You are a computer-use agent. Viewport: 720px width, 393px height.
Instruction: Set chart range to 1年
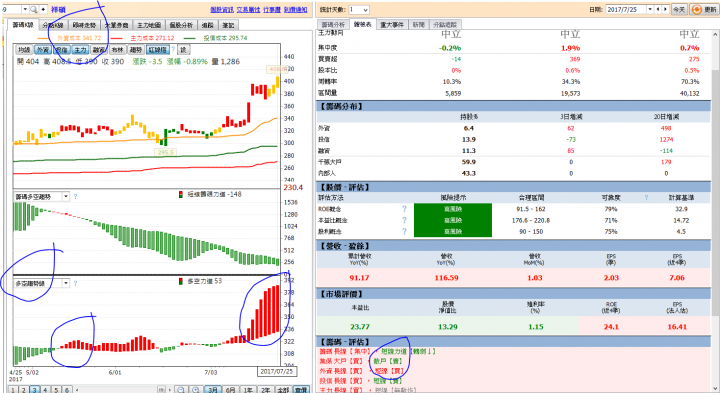(248, 390)
